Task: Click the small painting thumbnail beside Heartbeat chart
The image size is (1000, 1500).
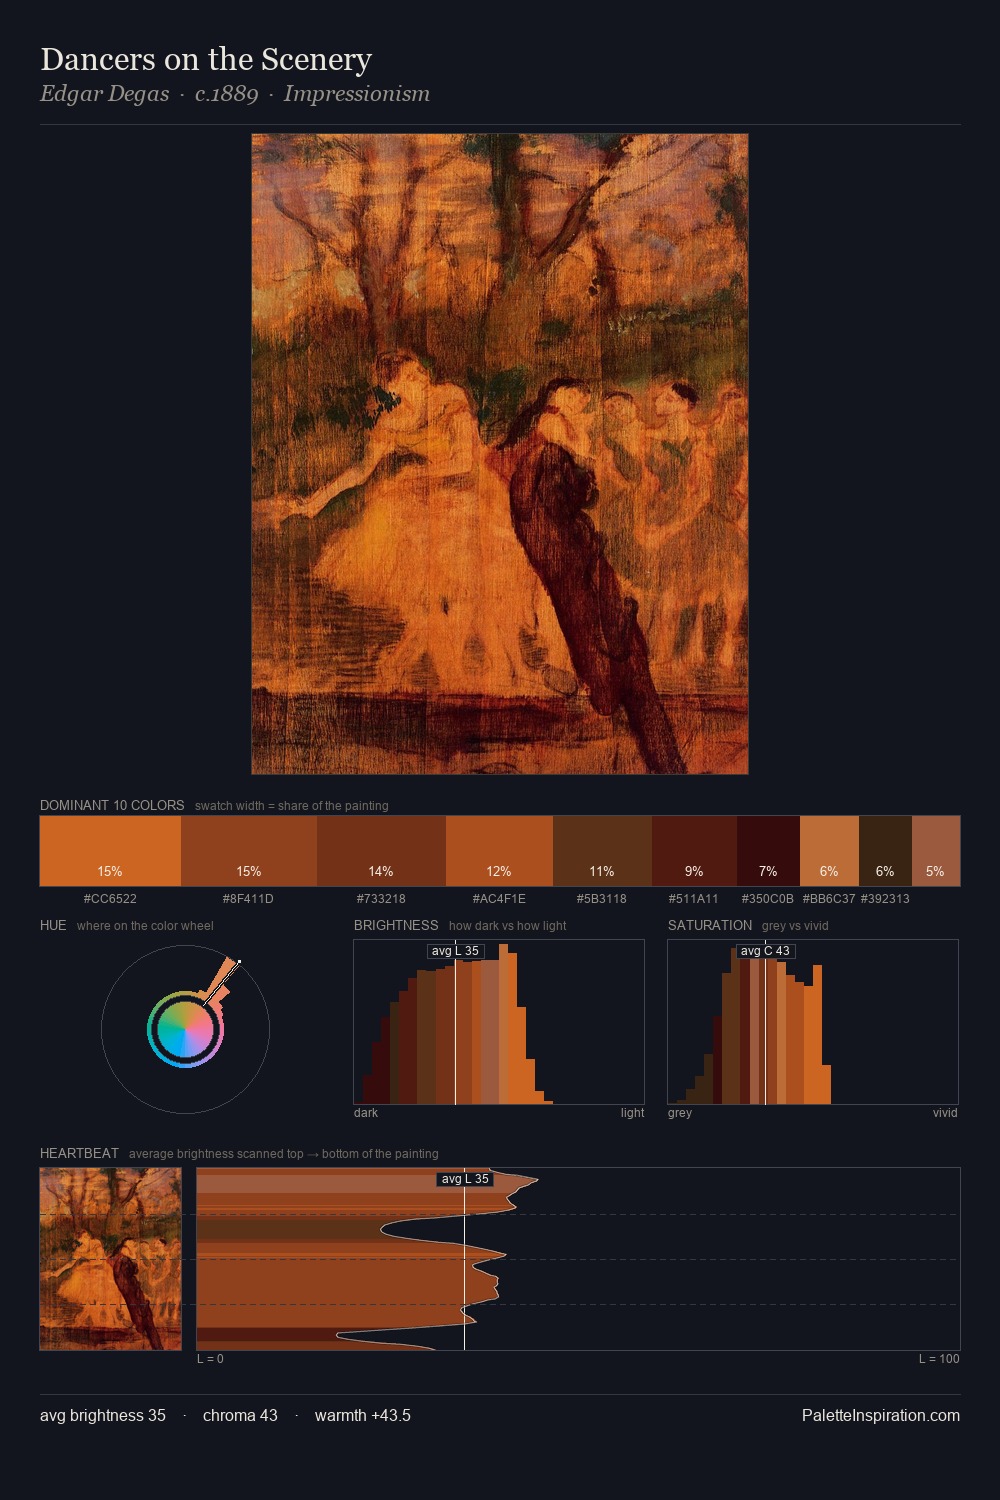Action: 111,1259
